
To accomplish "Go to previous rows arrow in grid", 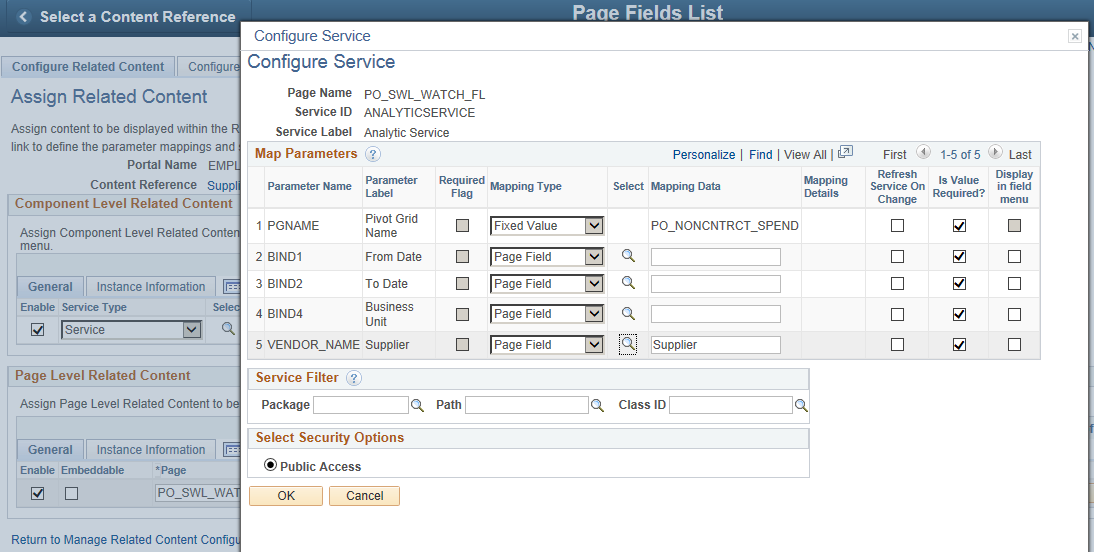I will (x=923, y=152).
